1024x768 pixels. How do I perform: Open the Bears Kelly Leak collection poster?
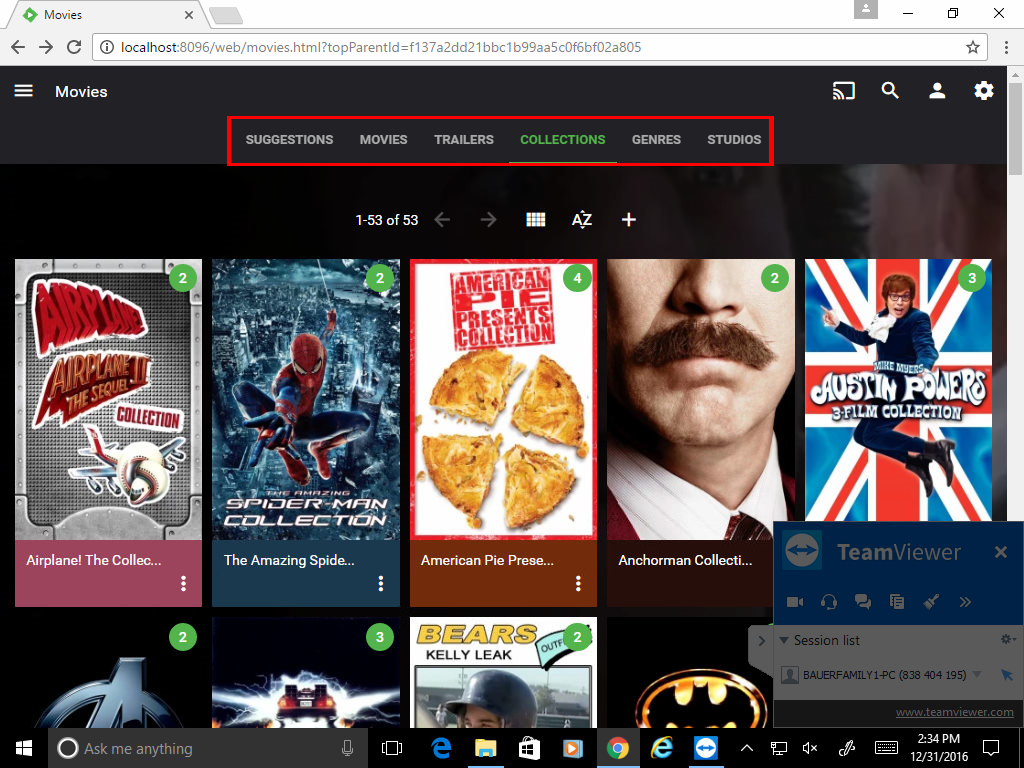503,673
